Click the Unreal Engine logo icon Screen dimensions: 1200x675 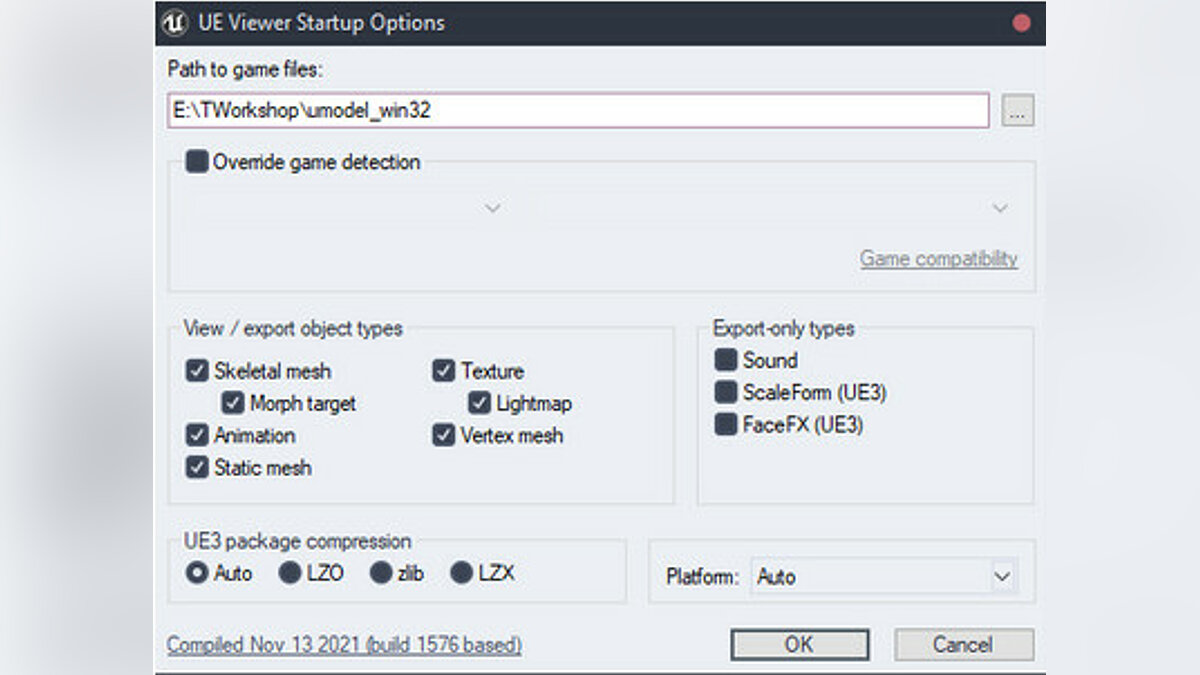[174, 23]
